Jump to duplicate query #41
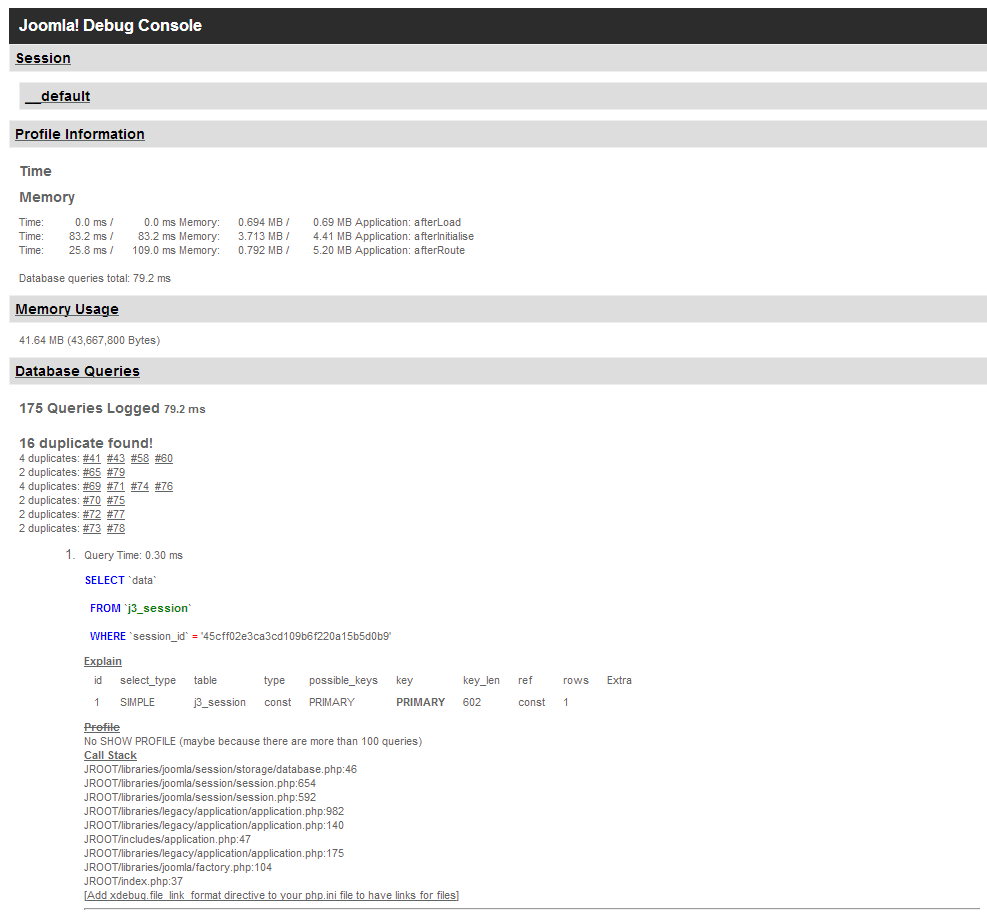This screenshot has height=915, width=987. point(91,459)
